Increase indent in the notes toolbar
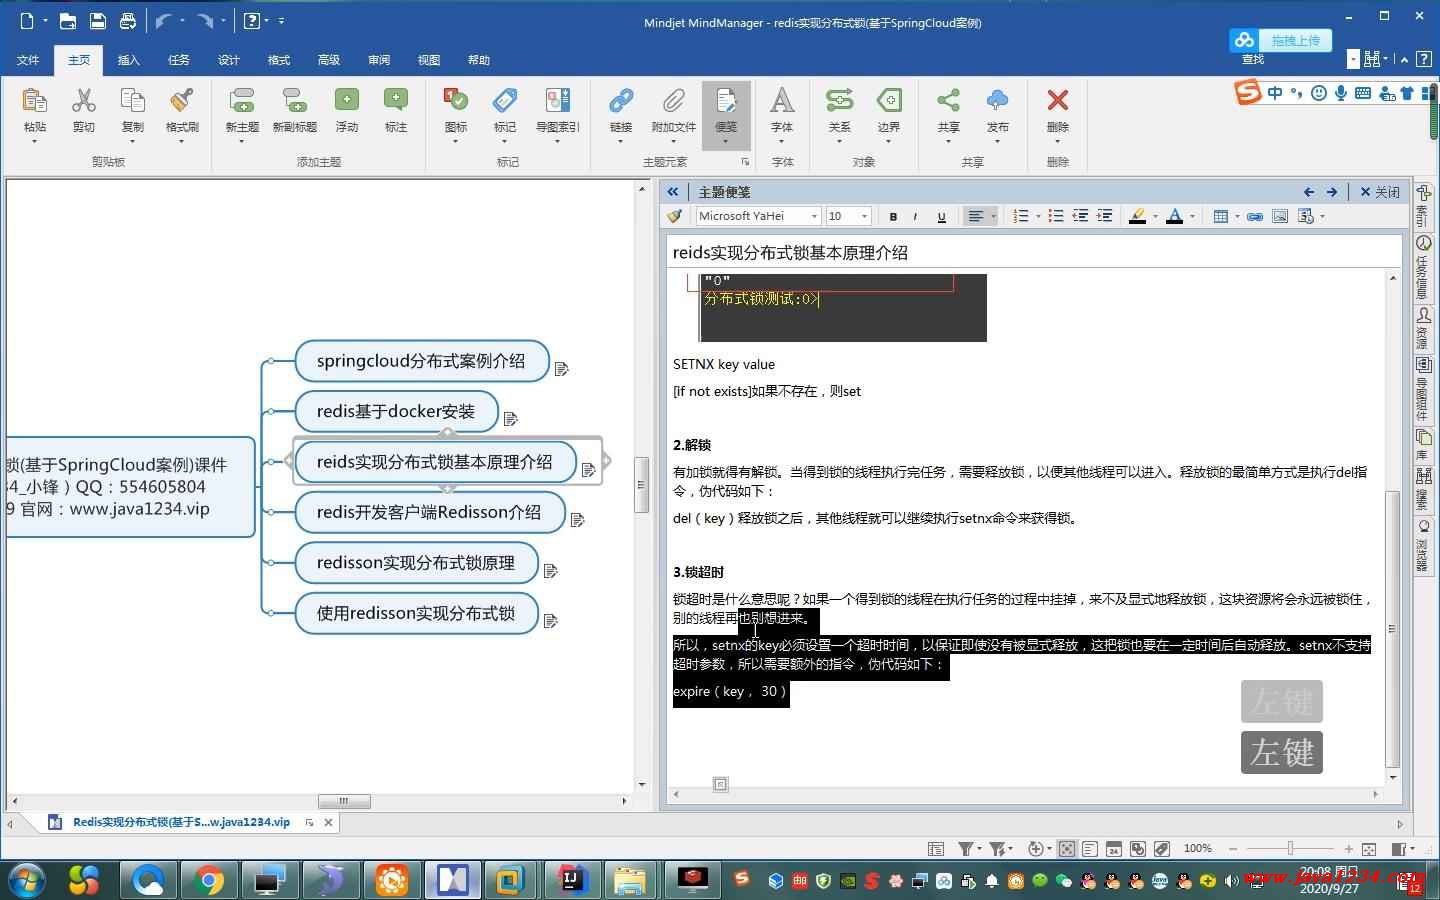This screenshot has height=900, width=1440. [x=1104, y=216]
